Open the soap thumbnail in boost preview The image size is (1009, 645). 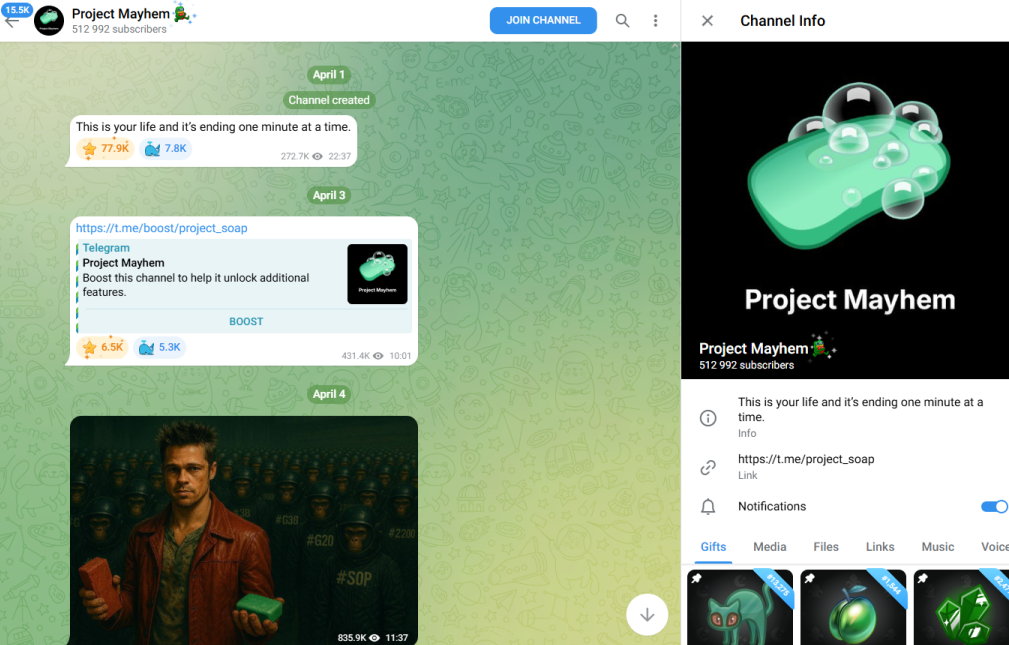(377, 274)
